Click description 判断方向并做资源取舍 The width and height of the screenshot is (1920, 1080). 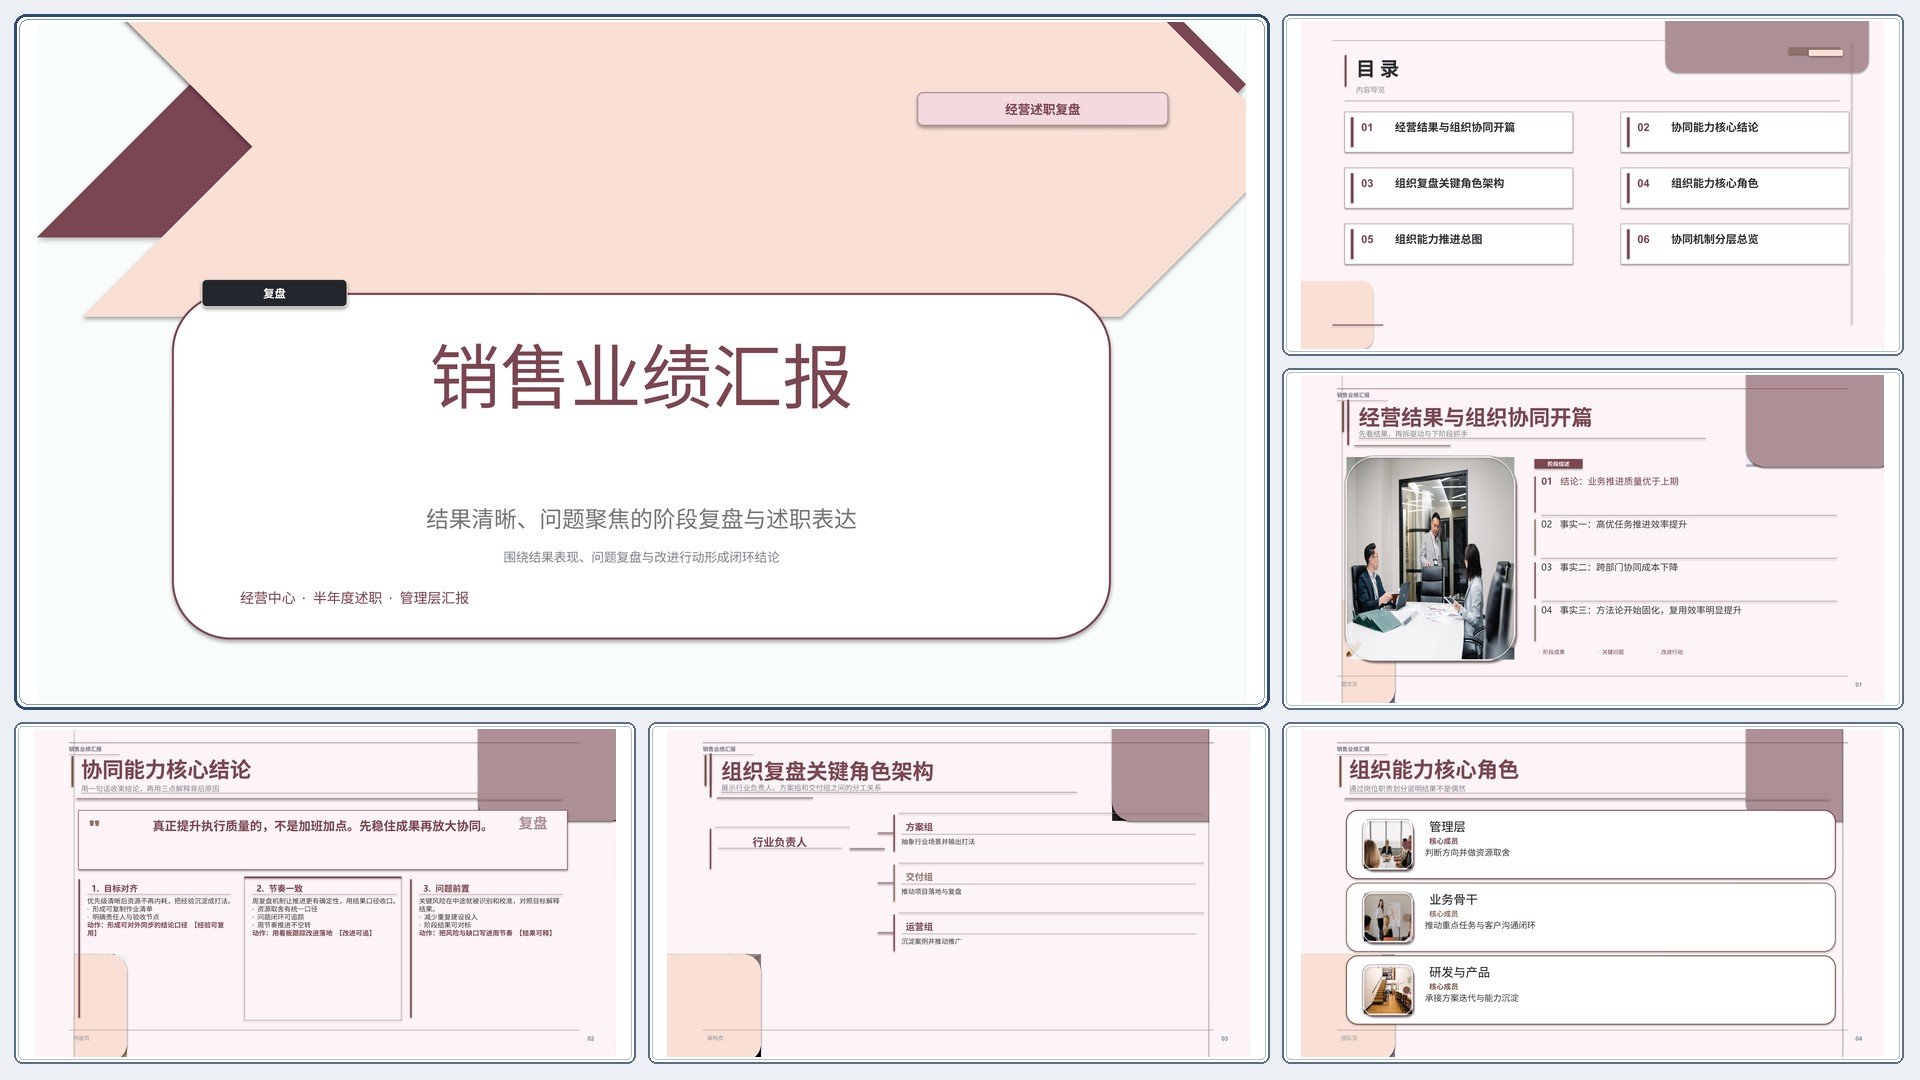1467,853
